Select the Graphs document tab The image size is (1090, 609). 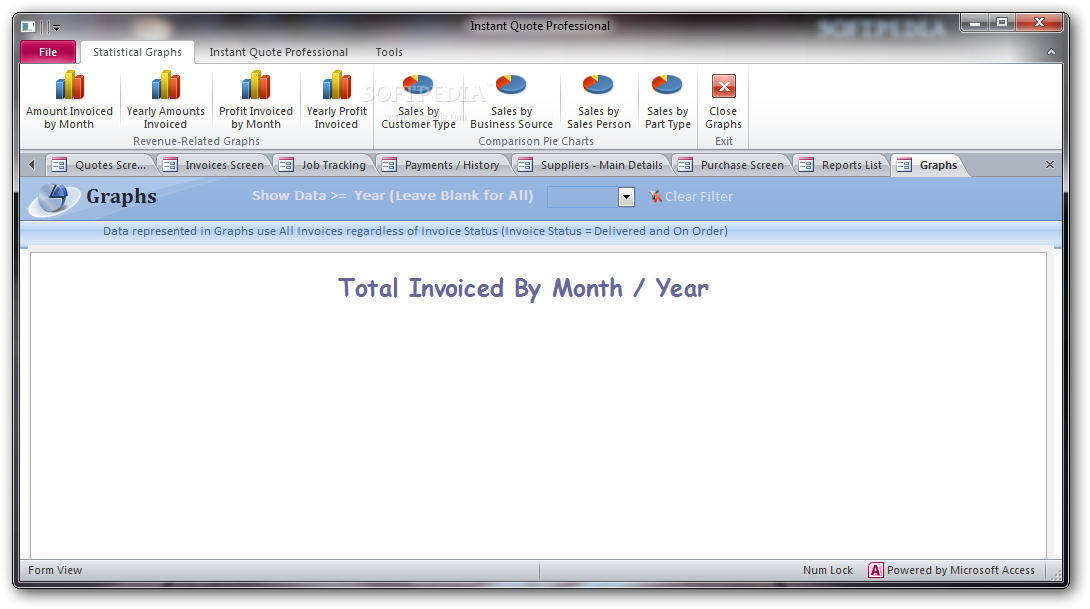(x=928, y=165)
